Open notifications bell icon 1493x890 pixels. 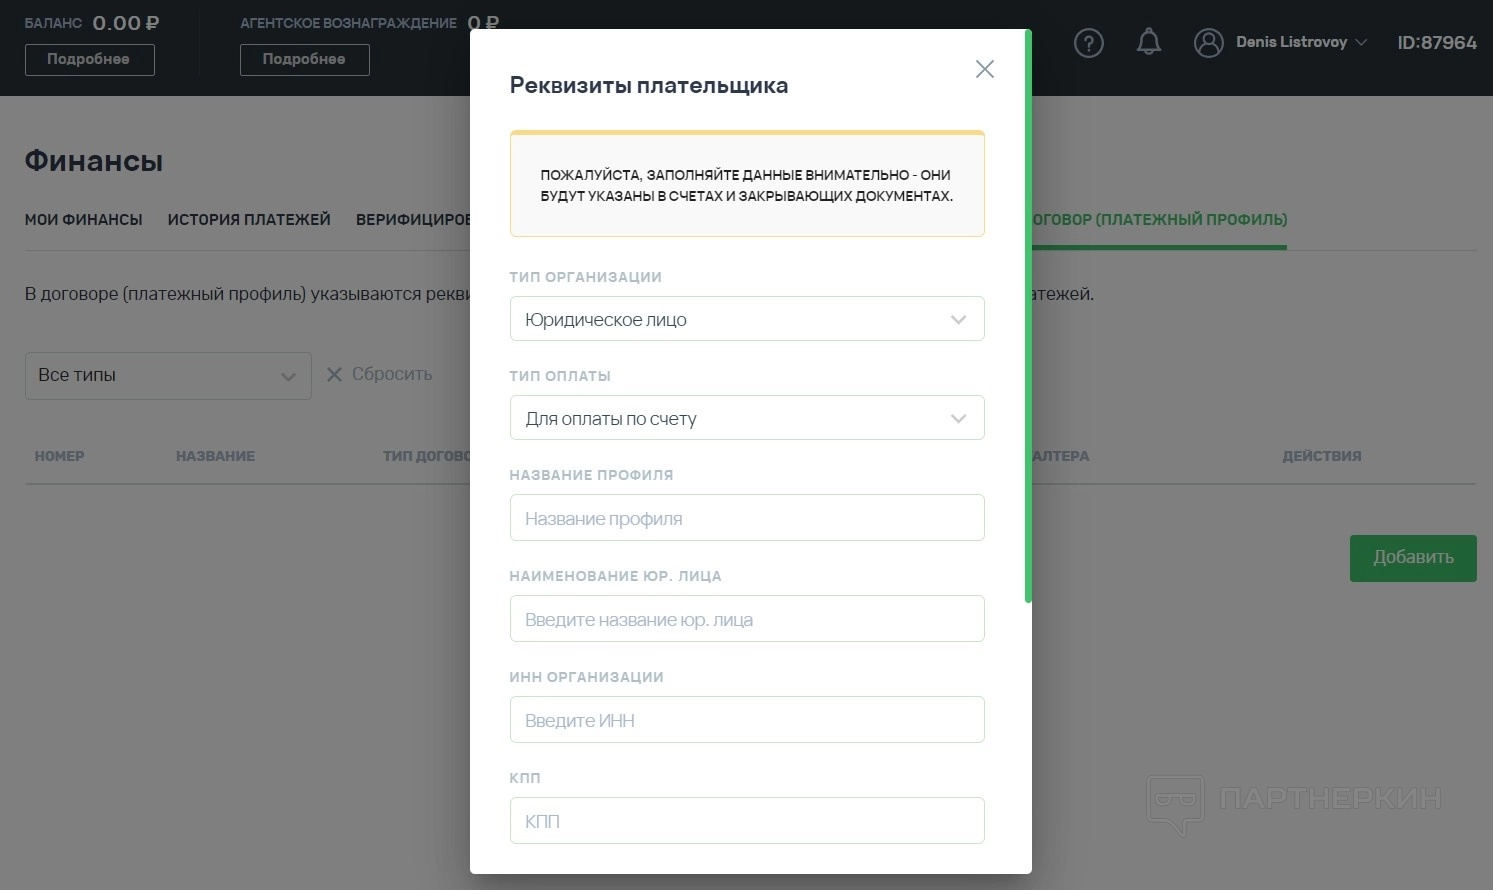pyautogui.click(x=1148, y=42)
